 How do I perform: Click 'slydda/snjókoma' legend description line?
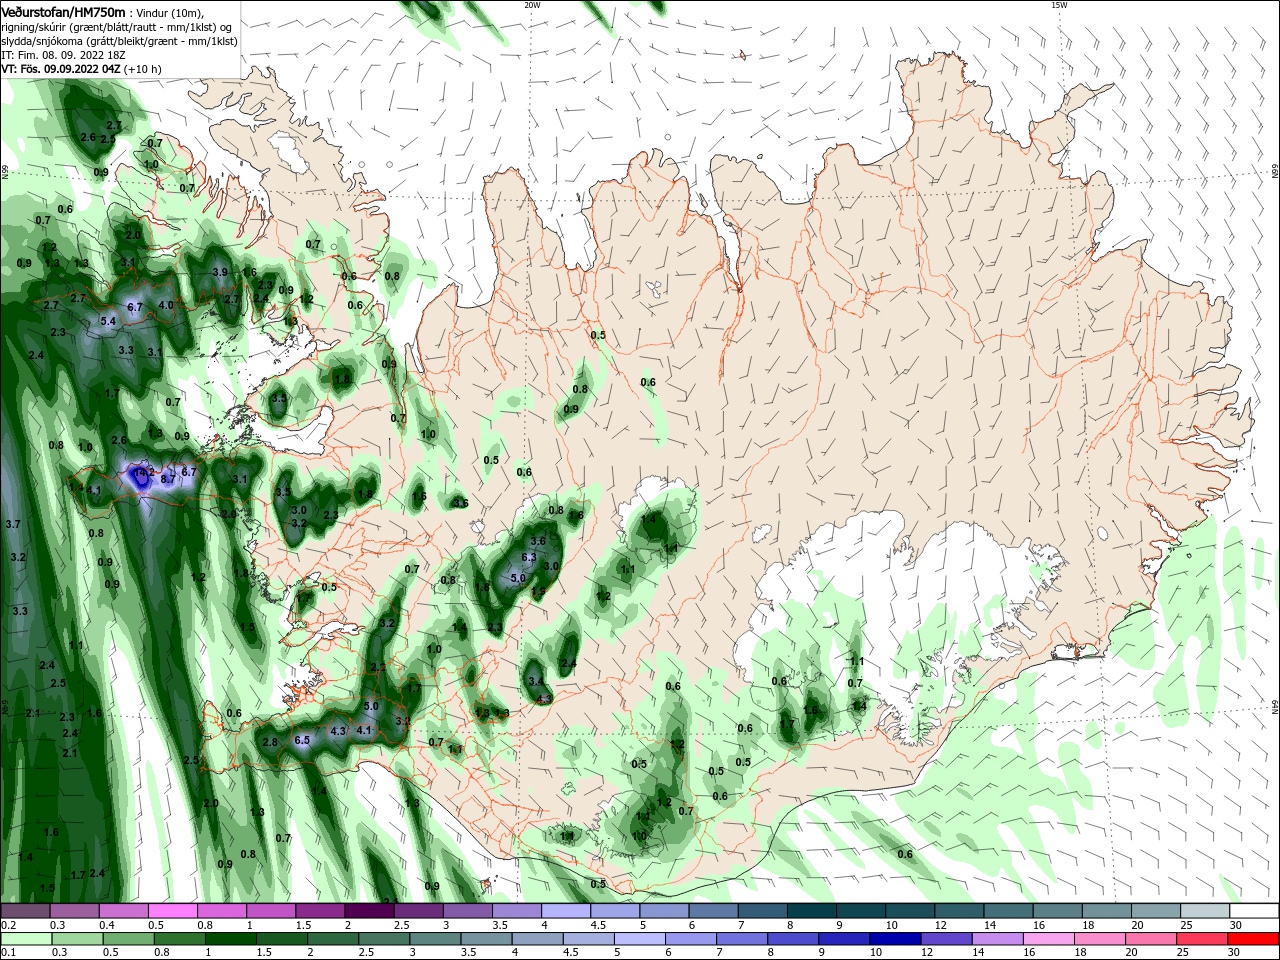(x=120, y=41)
